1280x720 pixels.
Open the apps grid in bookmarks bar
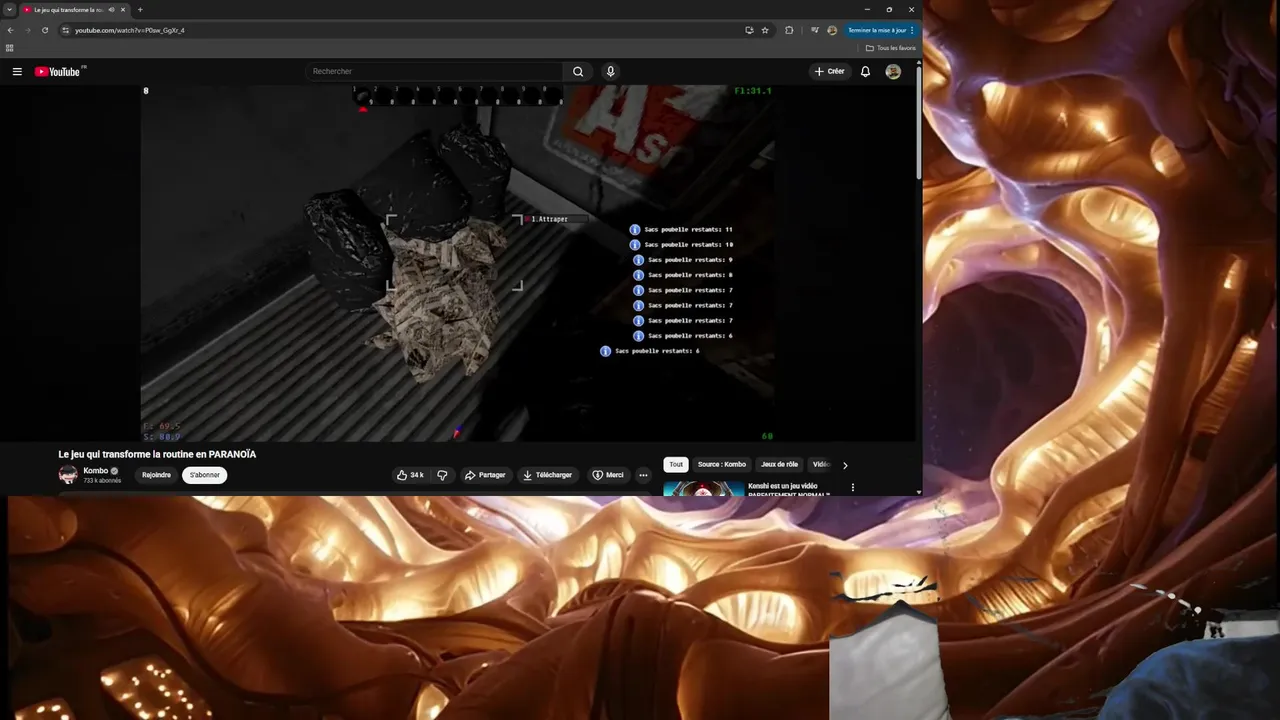click(10, 48)
